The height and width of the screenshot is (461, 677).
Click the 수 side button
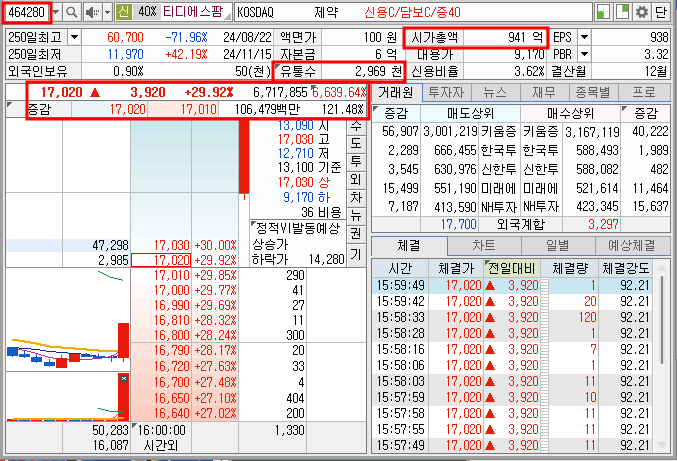coord(356,126)
